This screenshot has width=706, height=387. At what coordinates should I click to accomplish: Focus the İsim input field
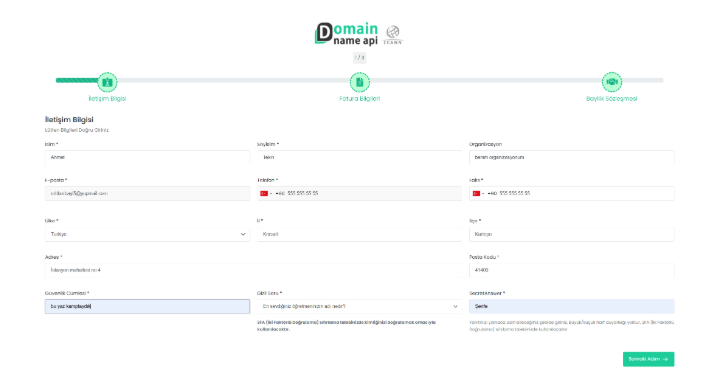coord(147,158)
